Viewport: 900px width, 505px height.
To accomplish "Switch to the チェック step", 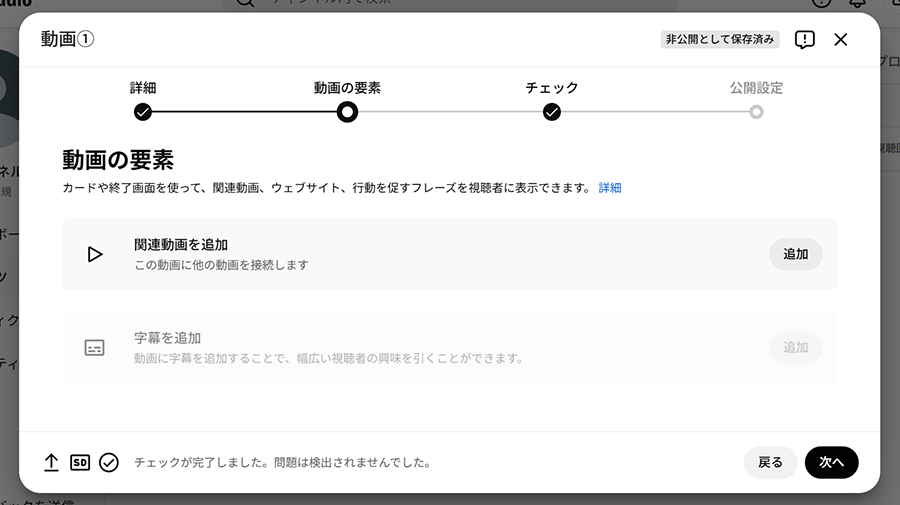I will (x=552, y=111).
